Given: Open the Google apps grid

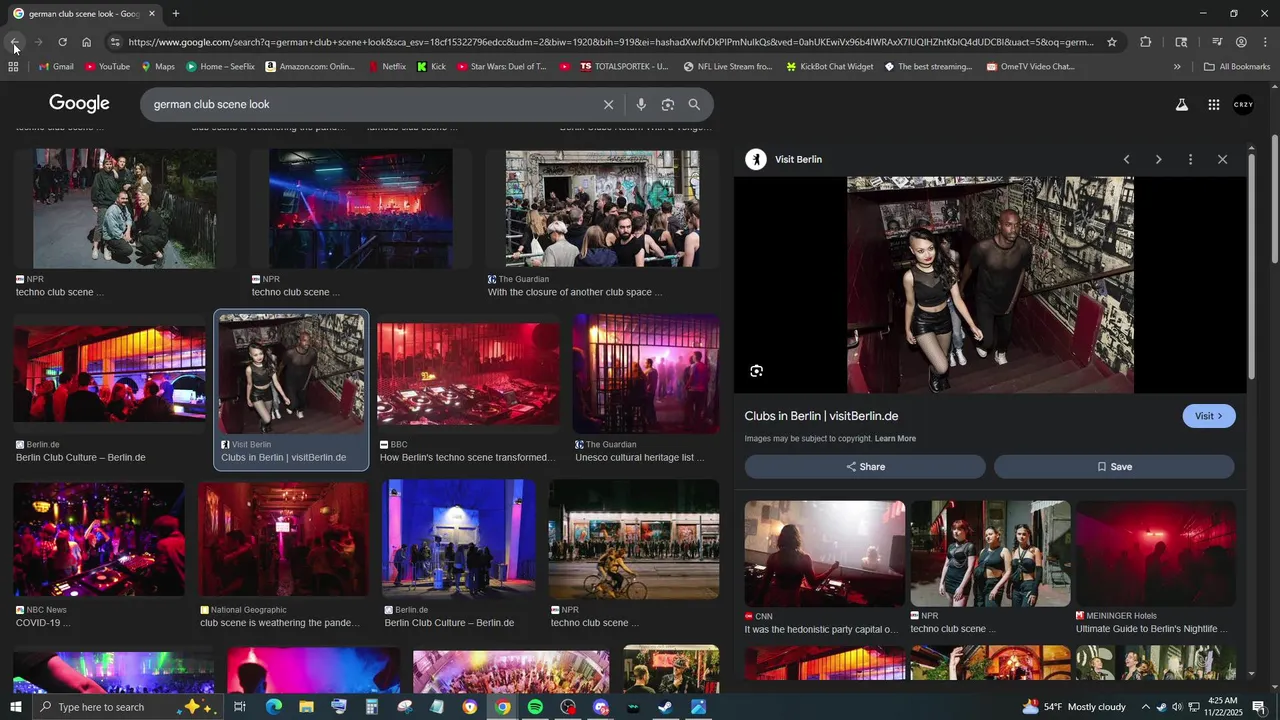Looking at the screenshot, I should click(x=1213, y=105).
